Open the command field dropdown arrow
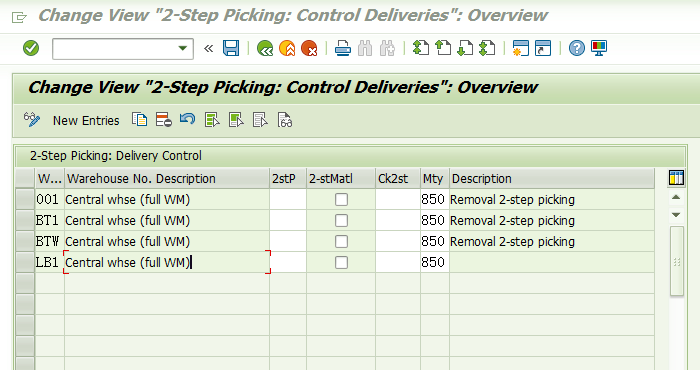The image size is (700, 370). 182,48
